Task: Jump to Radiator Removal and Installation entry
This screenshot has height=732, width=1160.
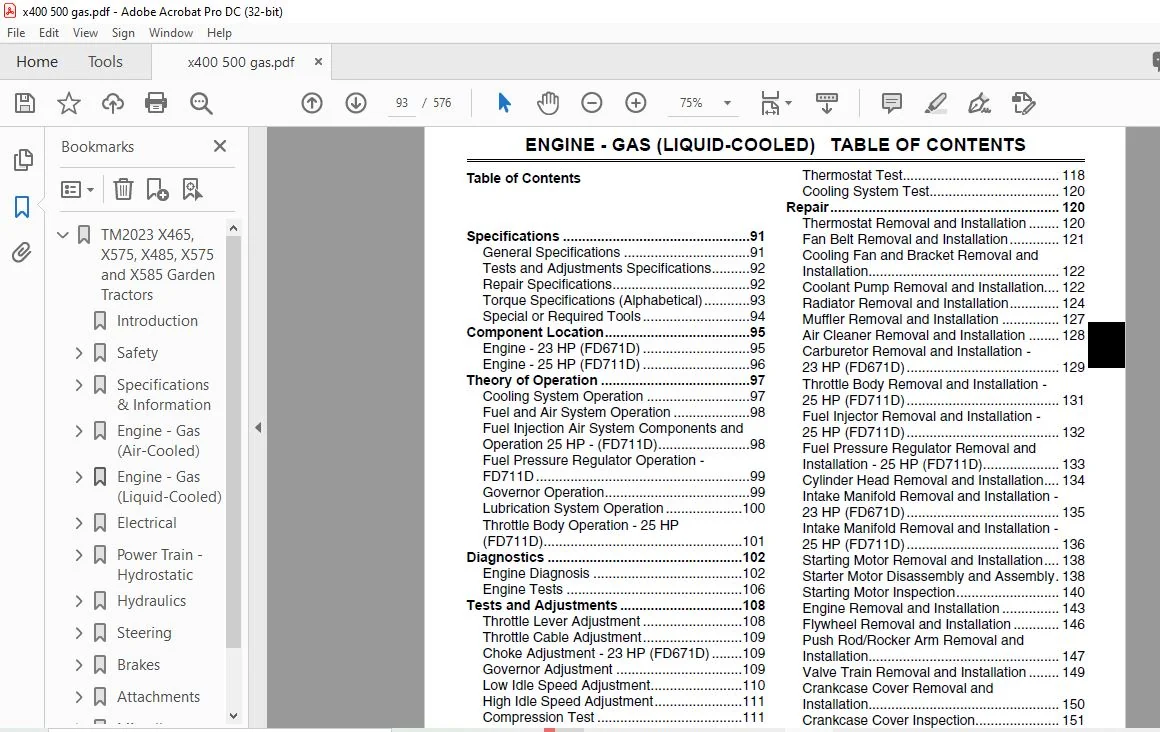Action: (x=943, y=303)
